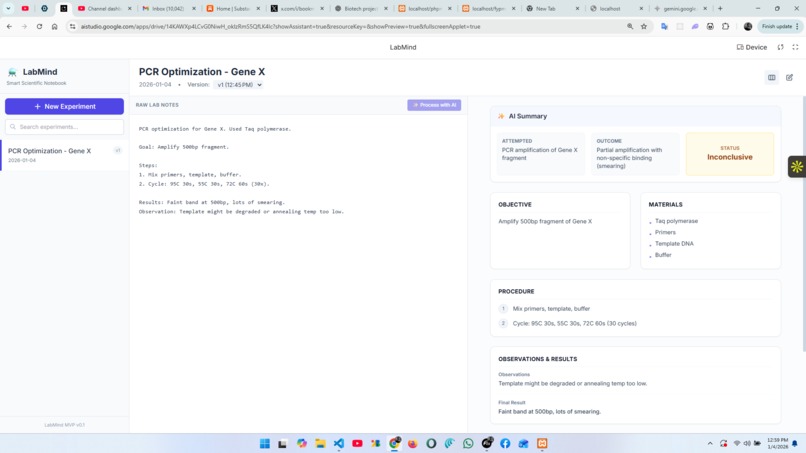Click the New Experiment button
Screen dimensions: 806x453
(x=64, y=106)
